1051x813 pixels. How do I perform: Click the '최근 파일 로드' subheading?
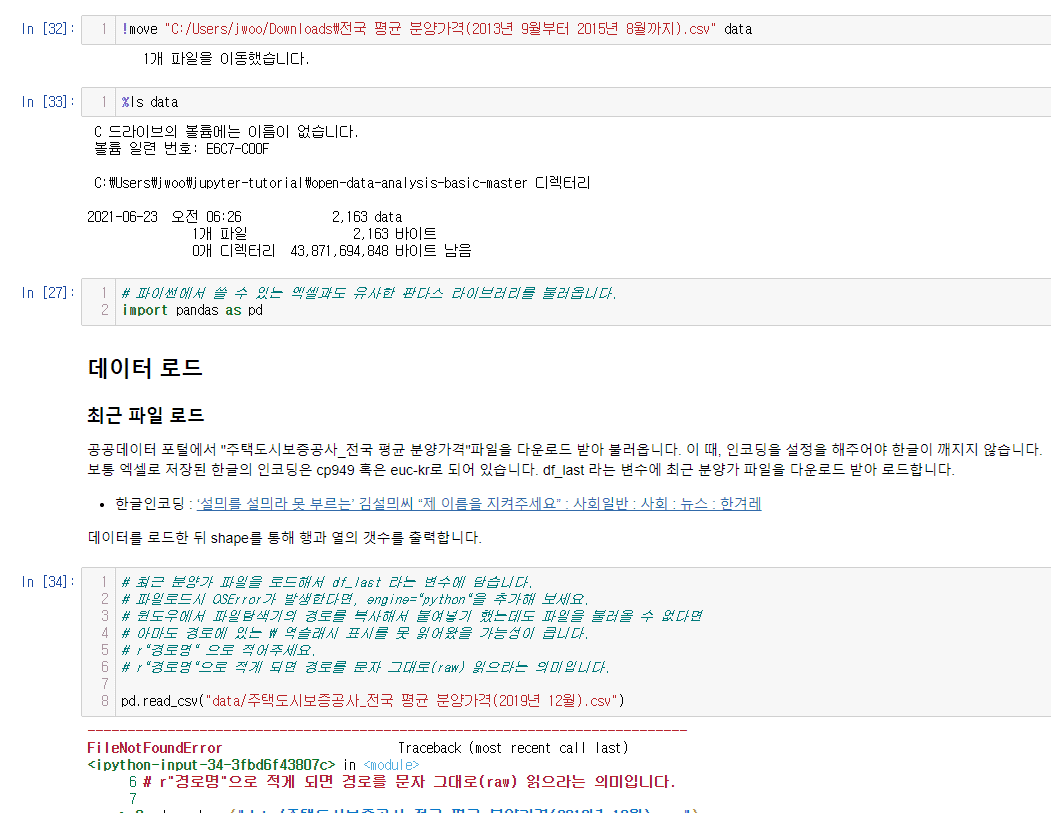tap(145, 416)
